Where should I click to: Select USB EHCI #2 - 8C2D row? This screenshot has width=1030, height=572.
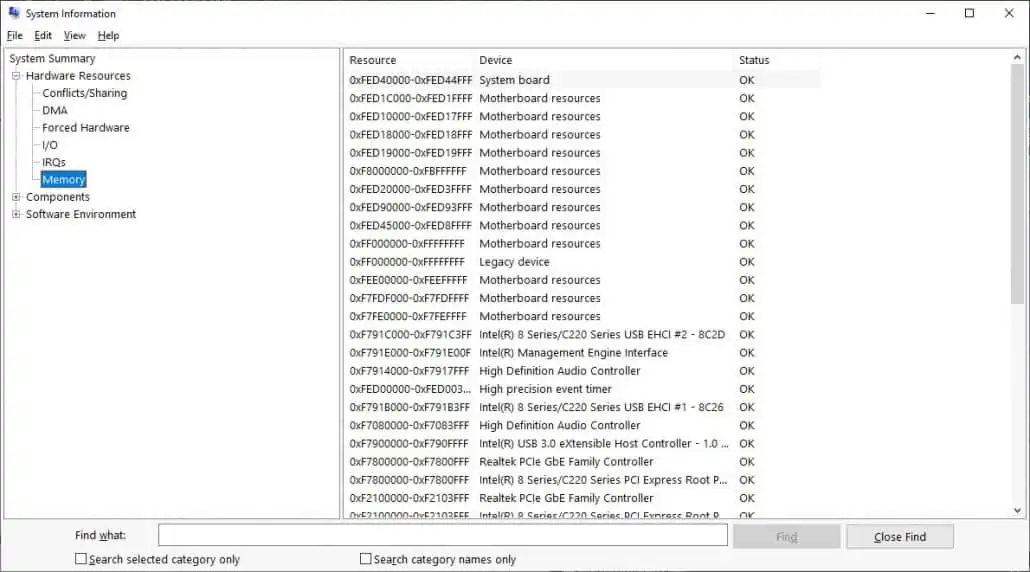[583, 334]
